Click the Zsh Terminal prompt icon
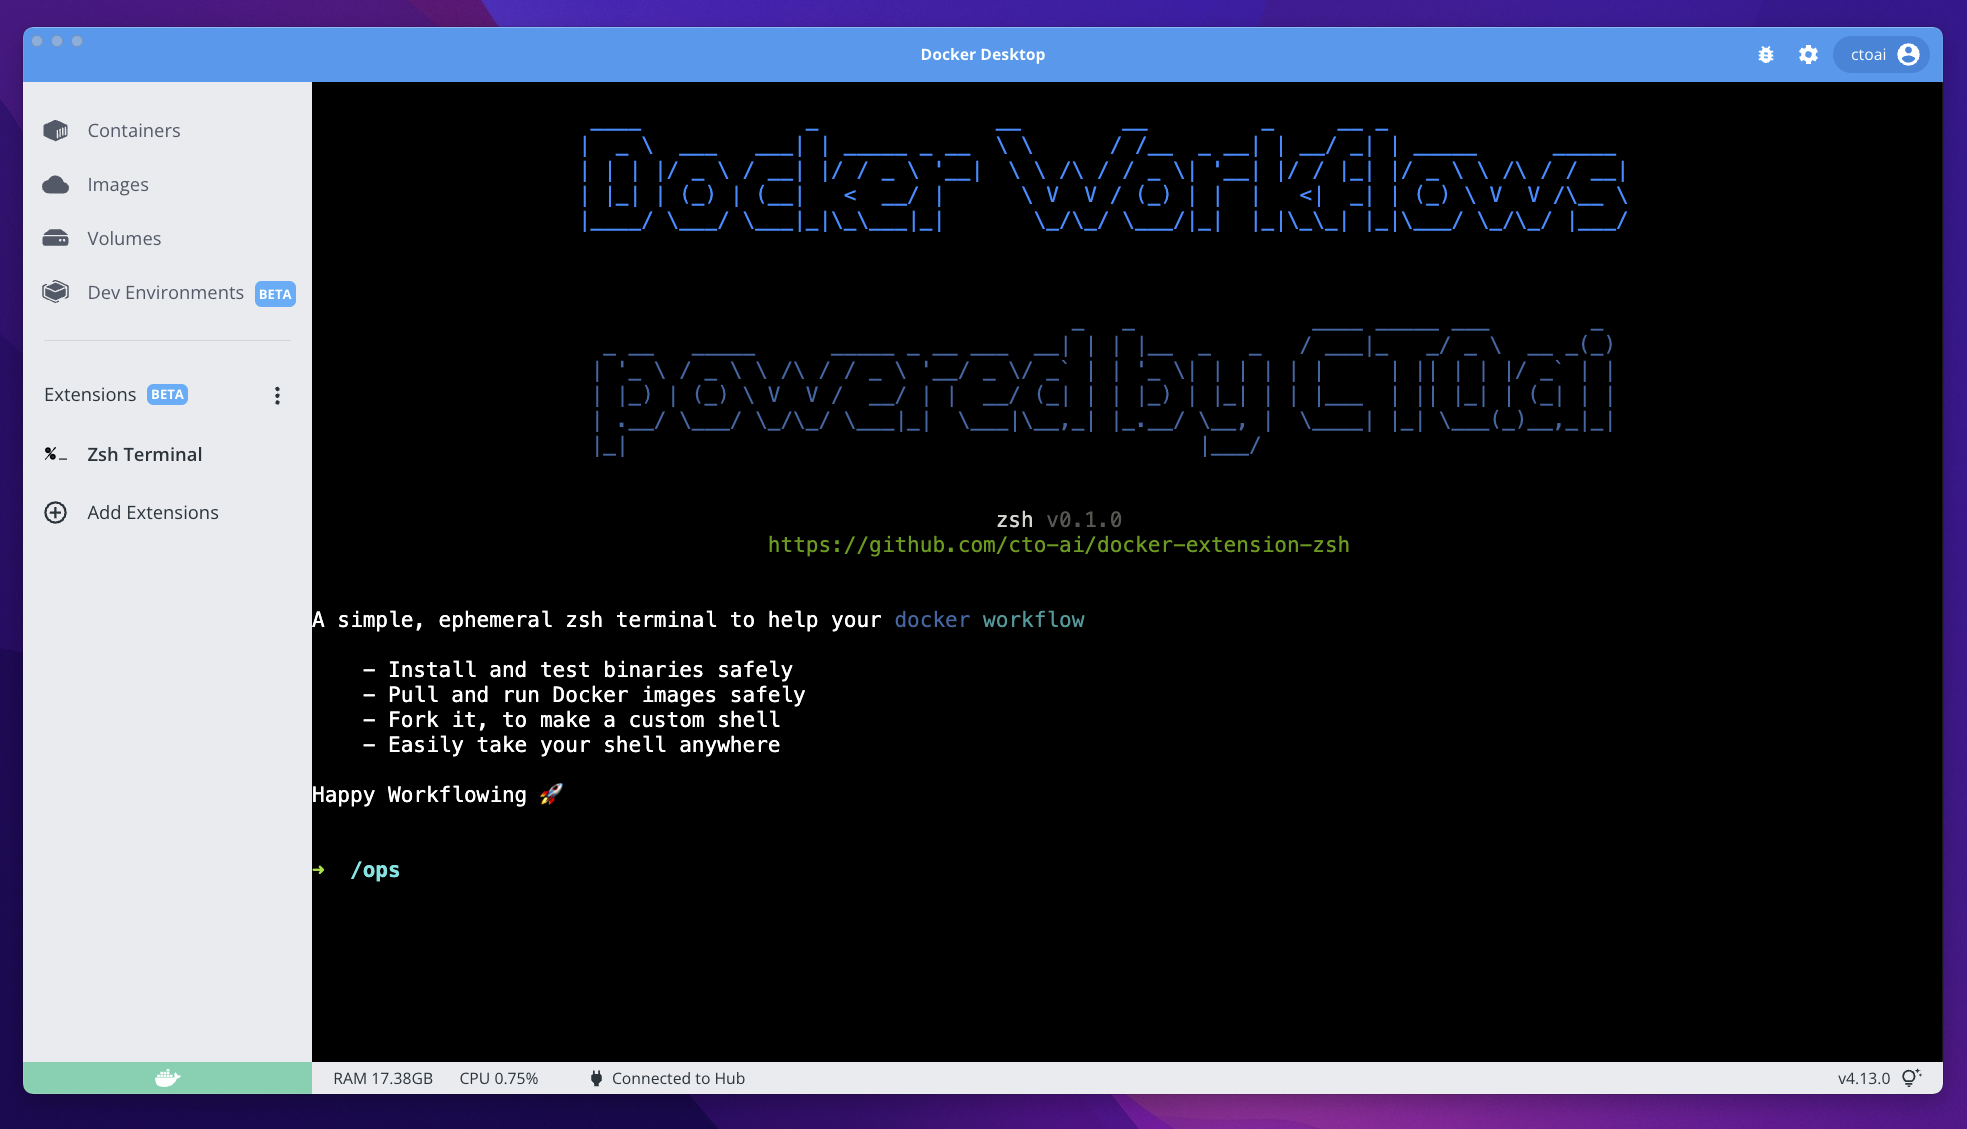 pyautogui.click(x=56, y=455)
